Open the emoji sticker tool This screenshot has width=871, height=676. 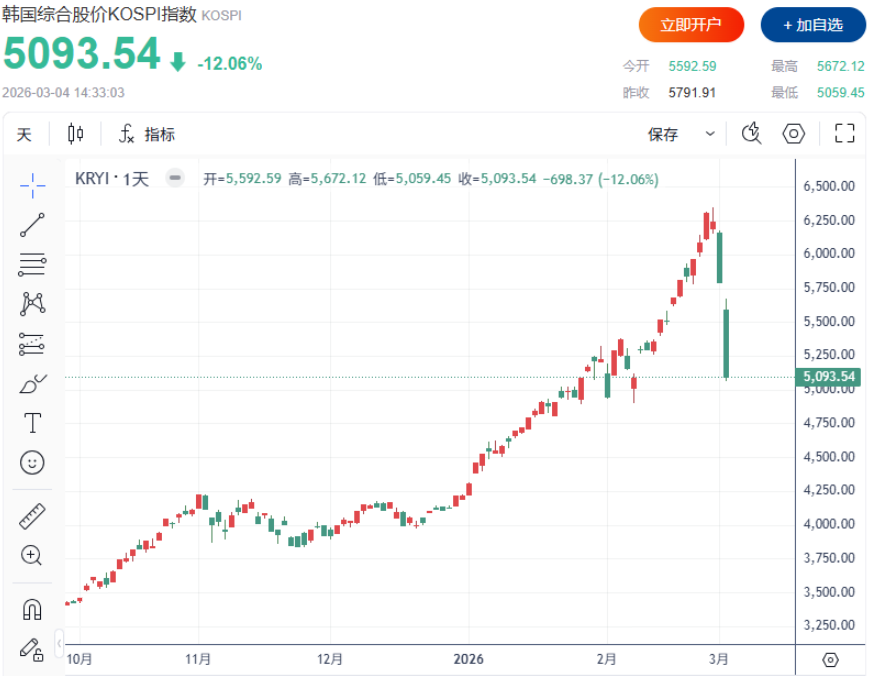click(30, 462)
